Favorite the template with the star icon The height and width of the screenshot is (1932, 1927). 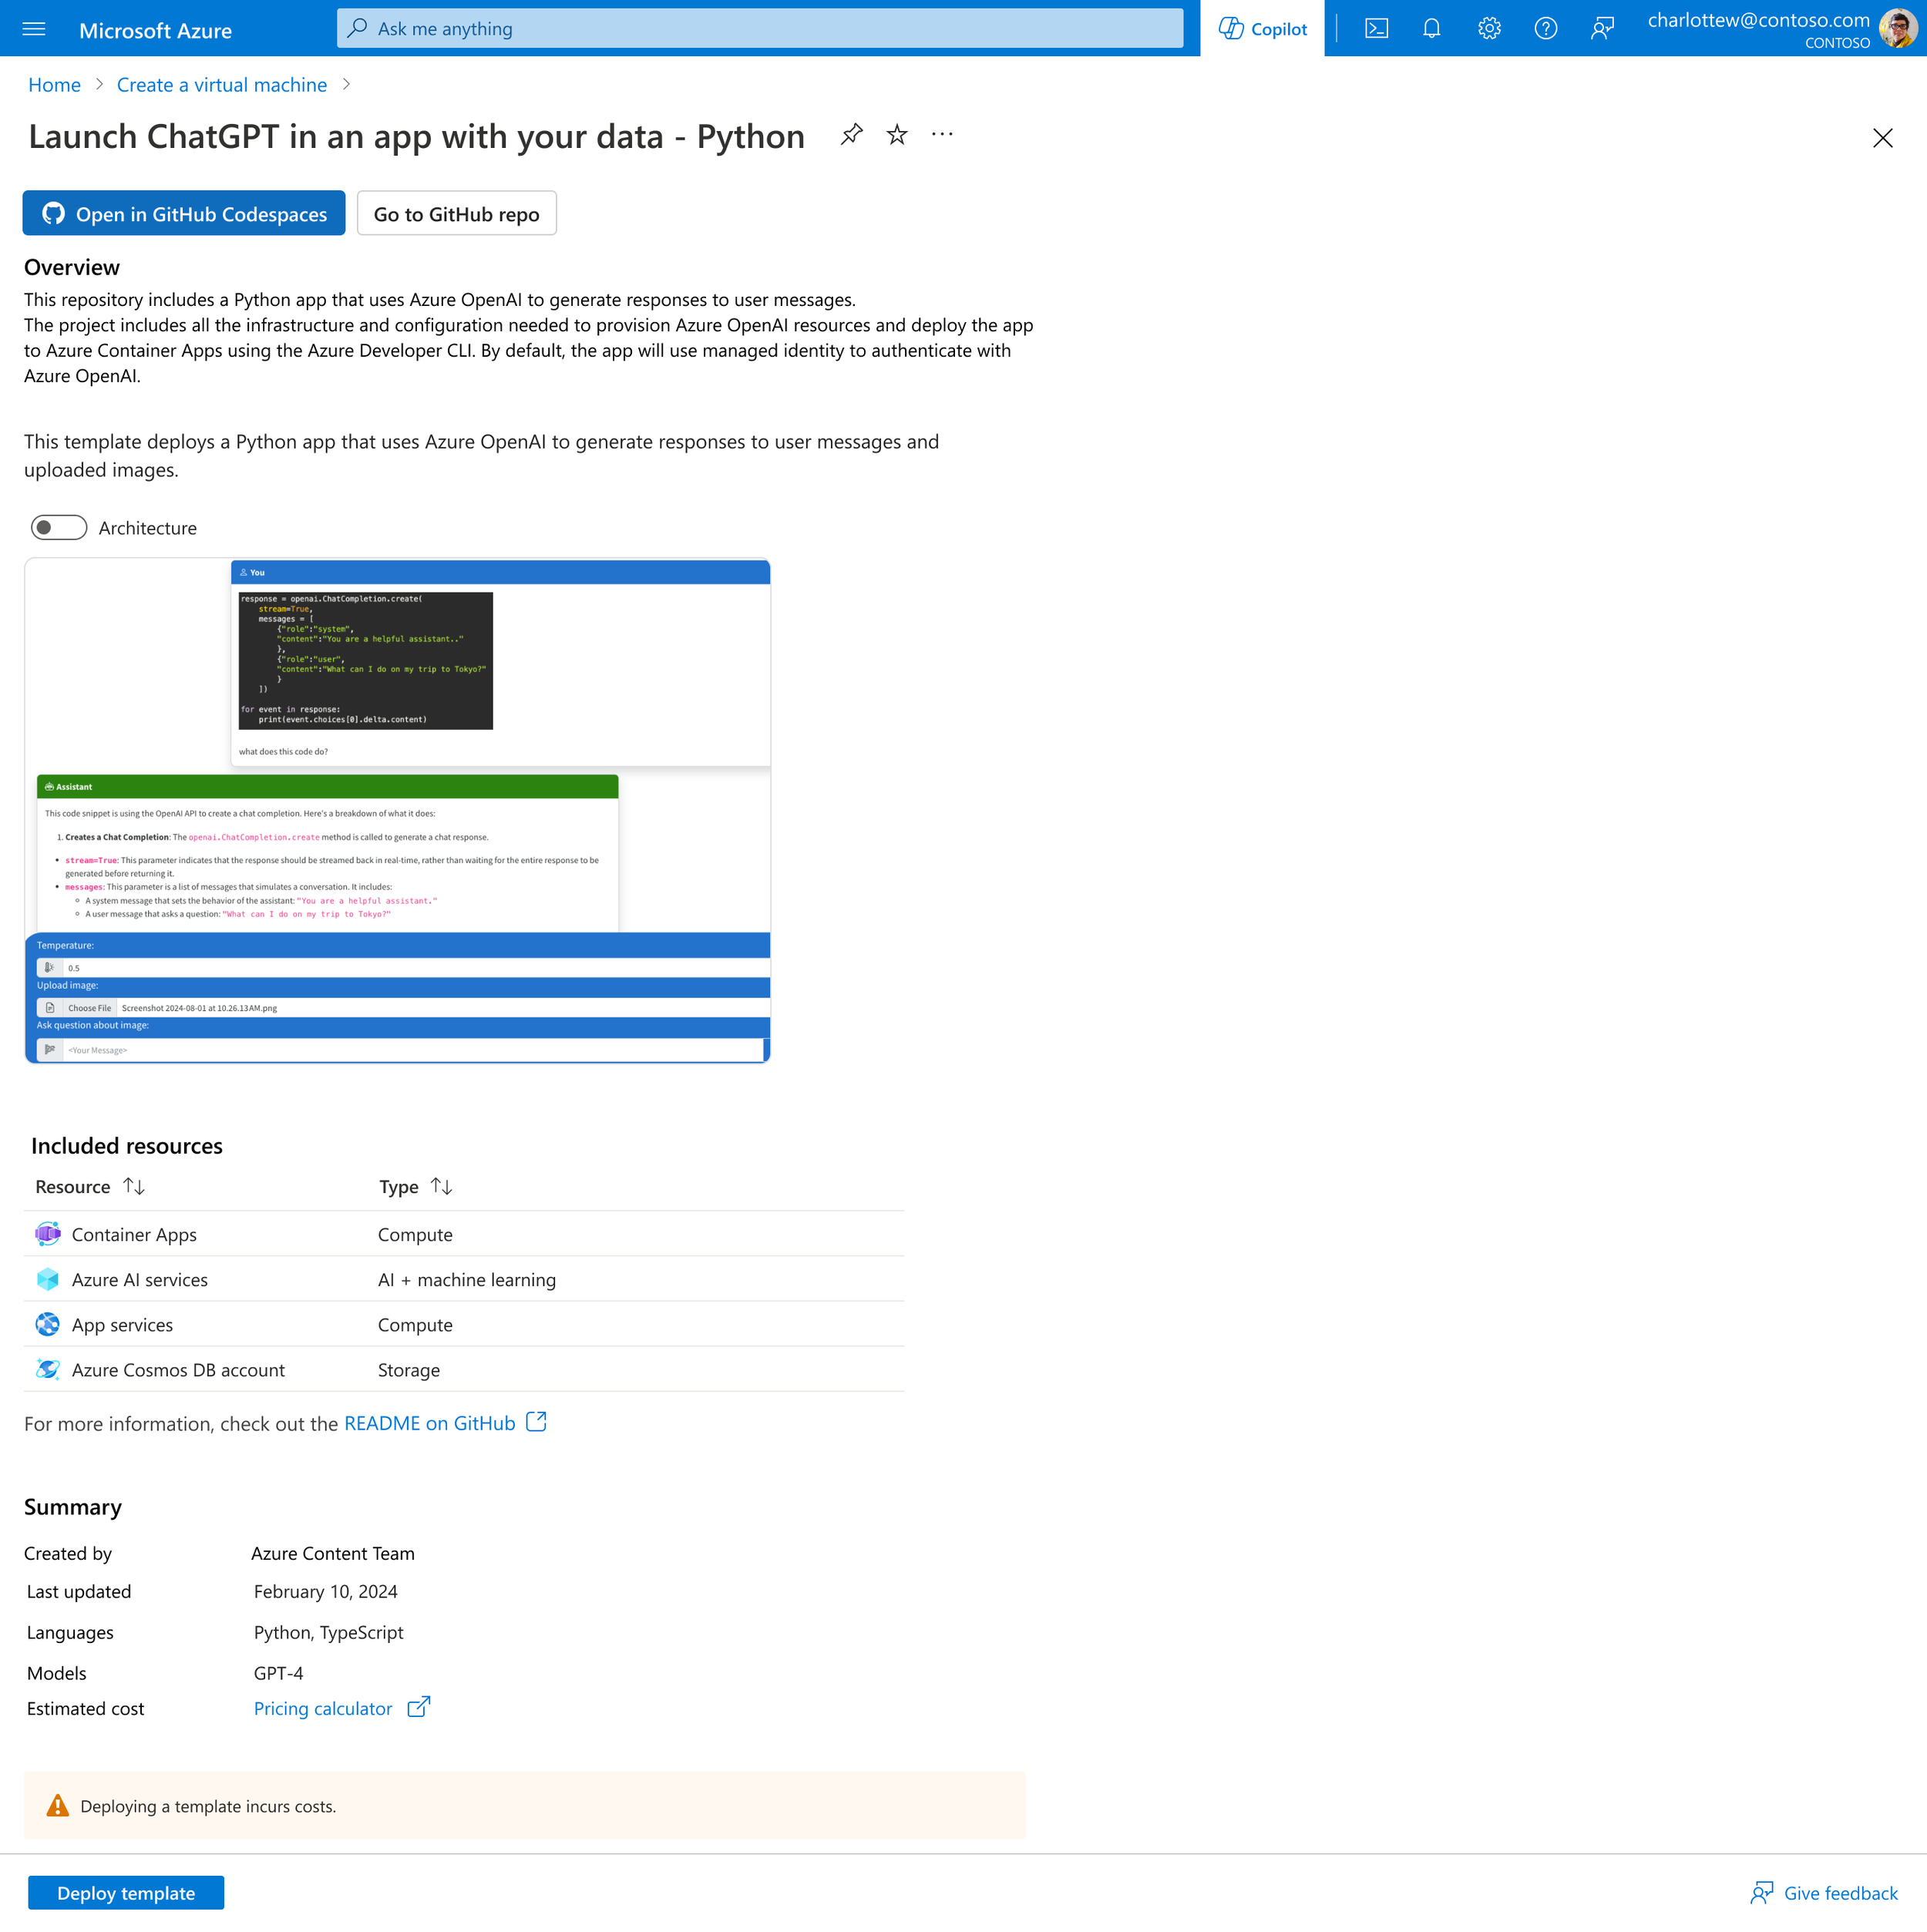(x=897, y=135)
